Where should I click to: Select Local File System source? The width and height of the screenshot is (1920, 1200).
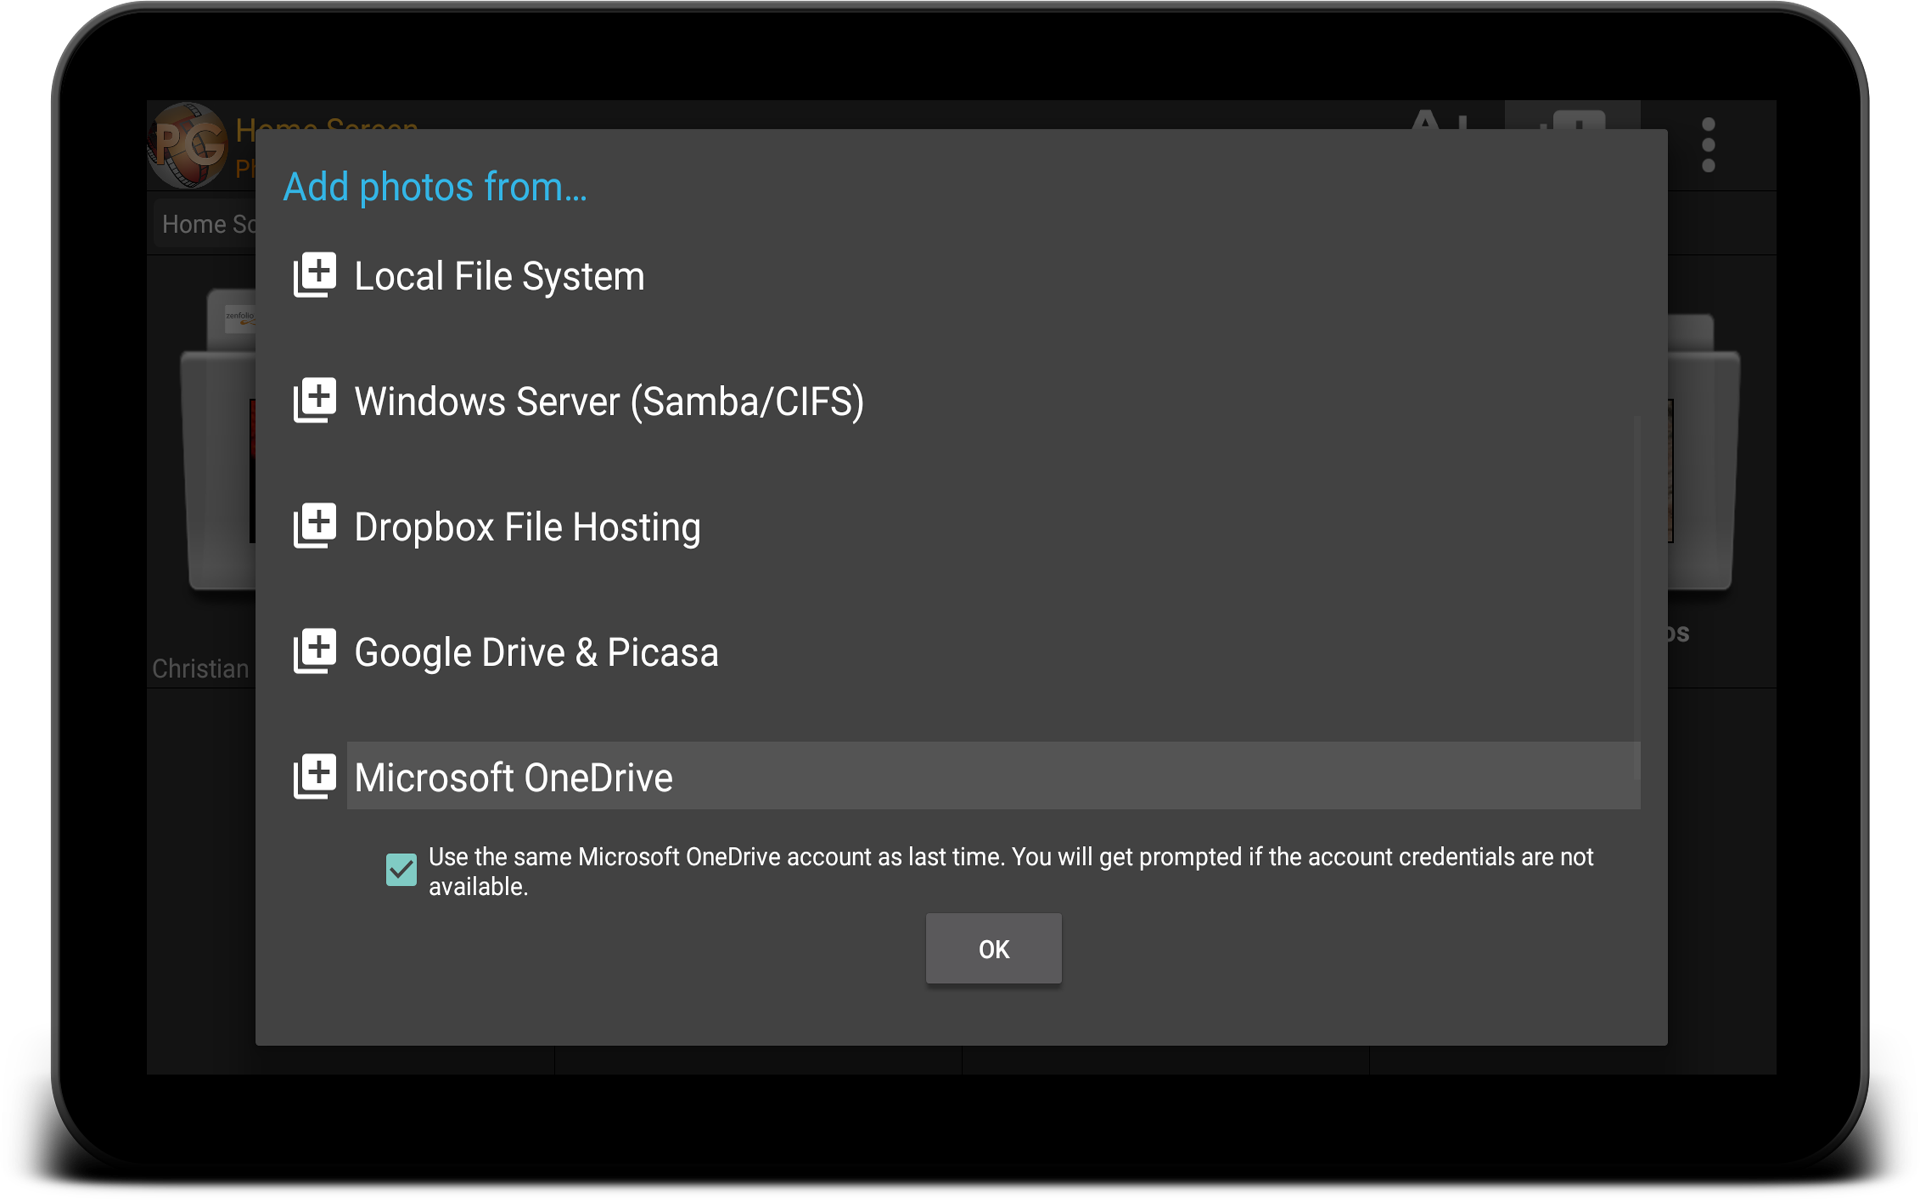[499, 277]
